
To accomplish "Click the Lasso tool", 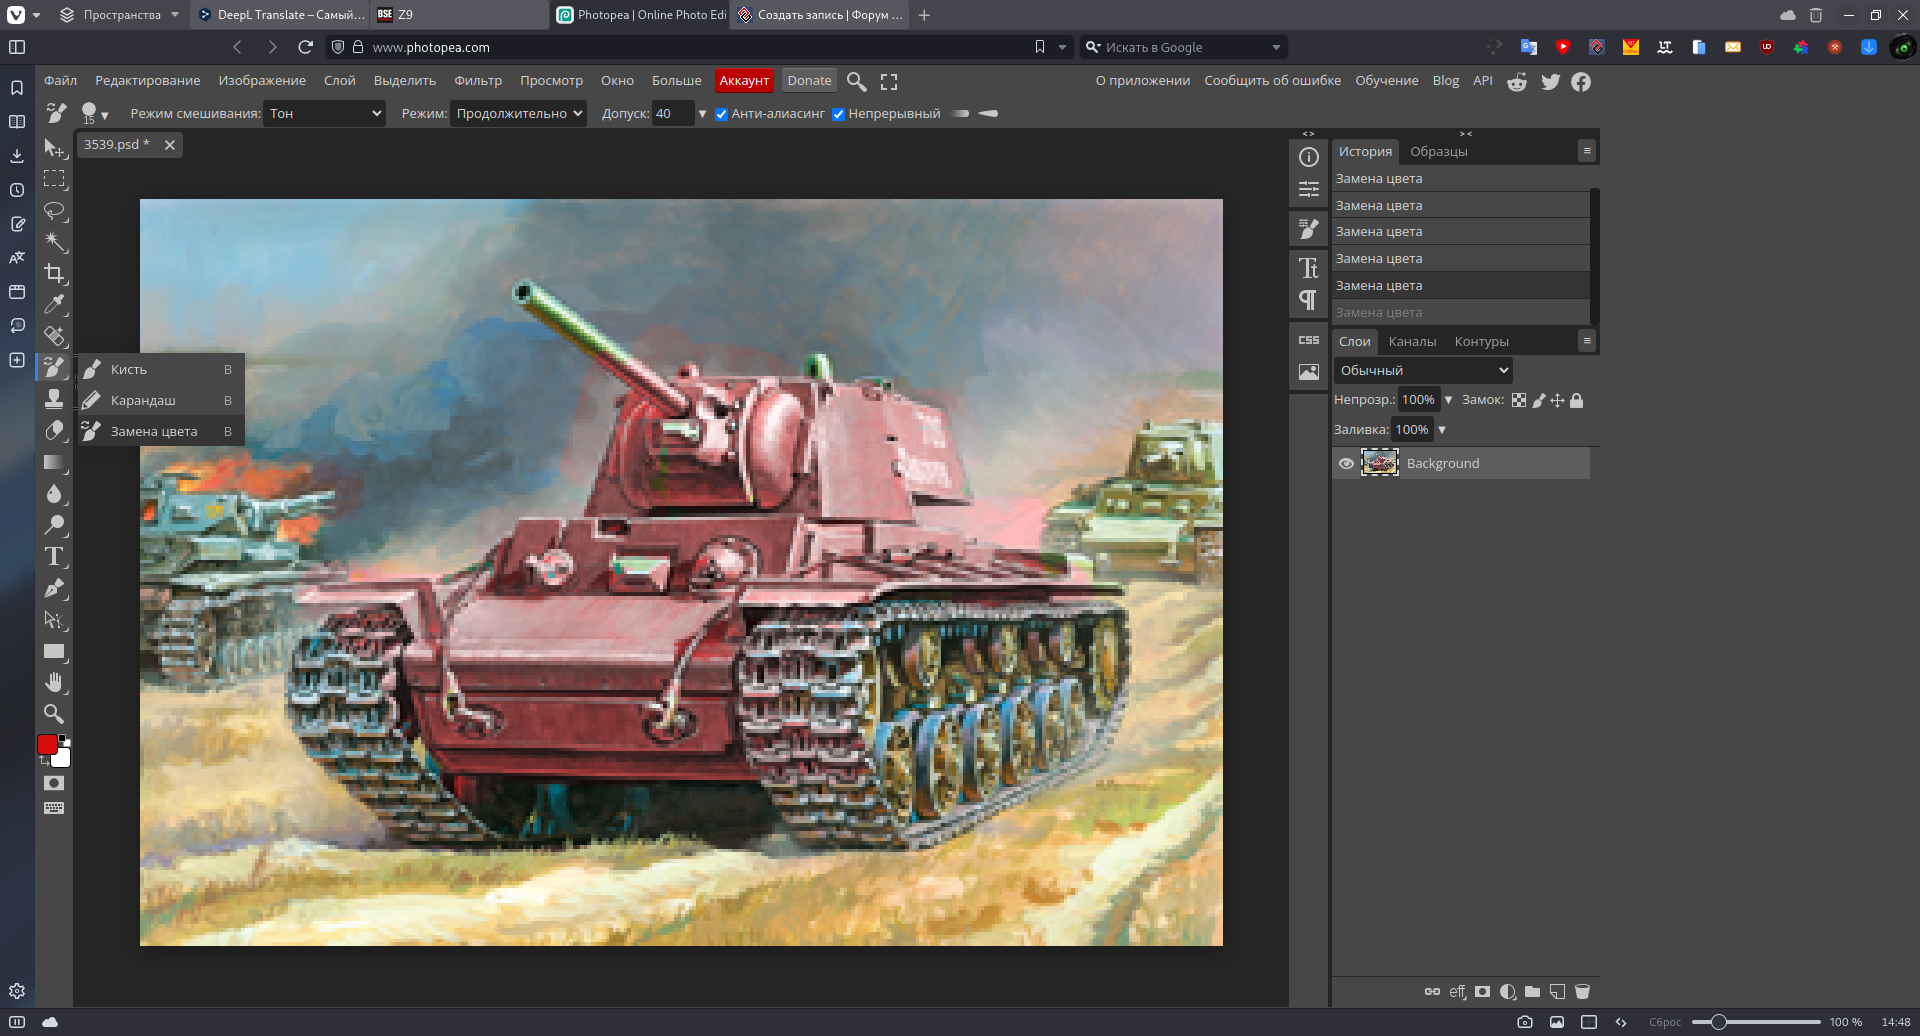I will (55, 210).
